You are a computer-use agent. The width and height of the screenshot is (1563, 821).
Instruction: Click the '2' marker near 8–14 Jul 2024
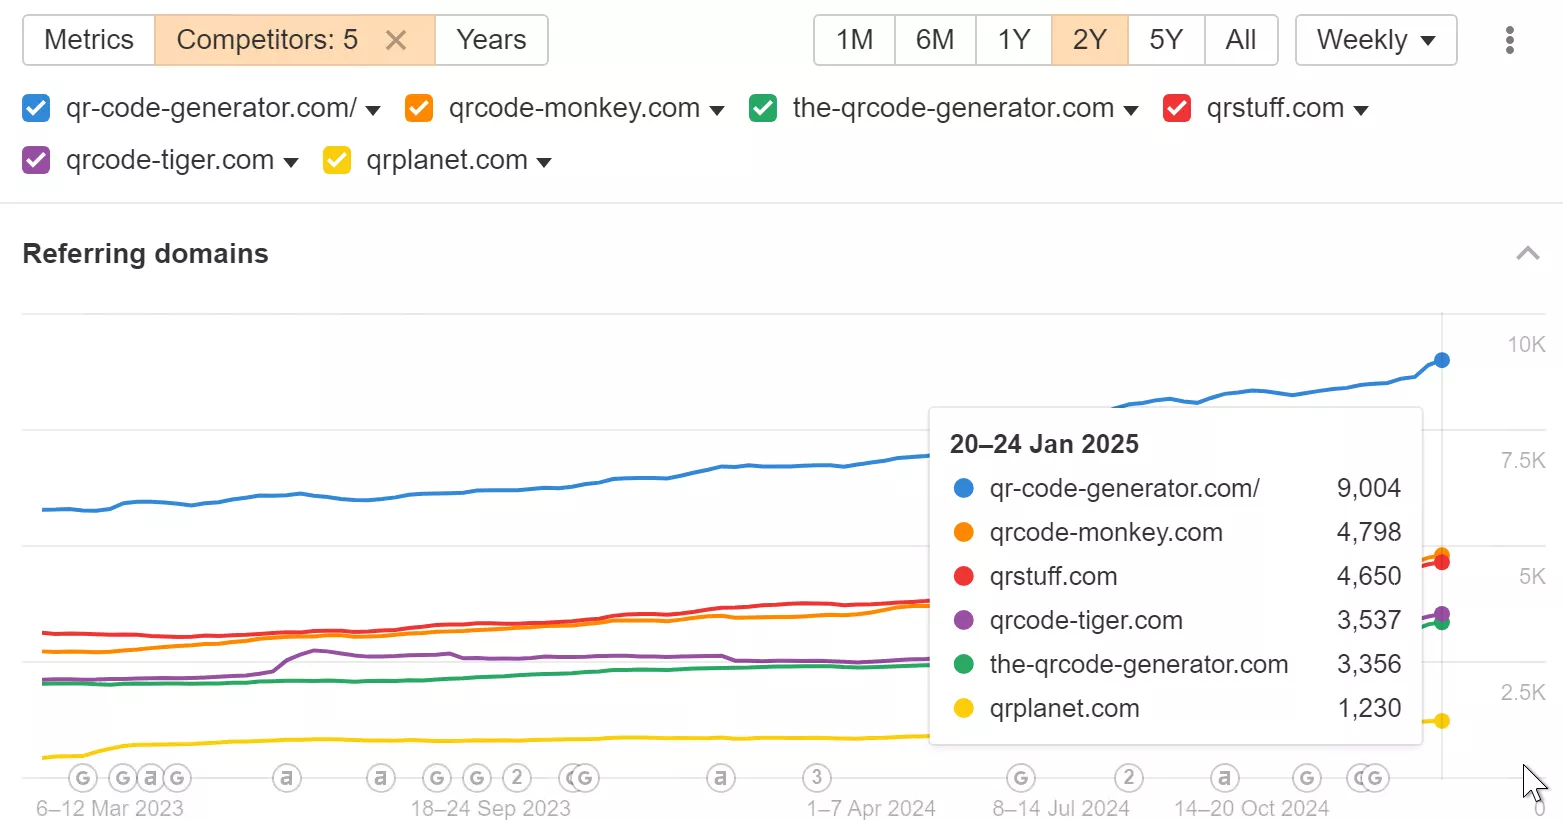click(1129, 777)
